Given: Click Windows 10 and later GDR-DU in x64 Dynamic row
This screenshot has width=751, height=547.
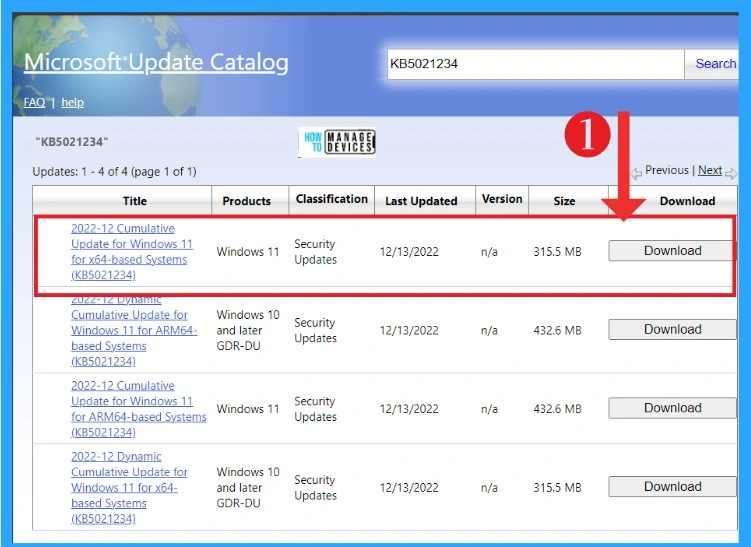Looking at the screenshot, I should coord(248,487).
